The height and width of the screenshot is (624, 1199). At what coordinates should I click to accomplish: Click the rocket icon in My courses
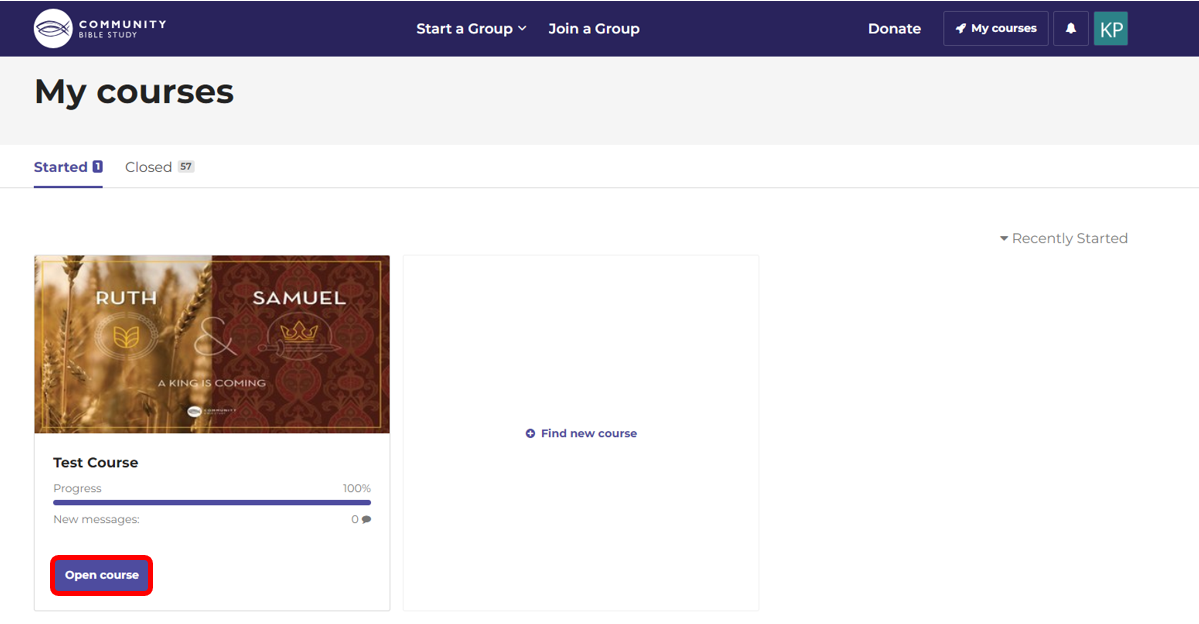961,29
